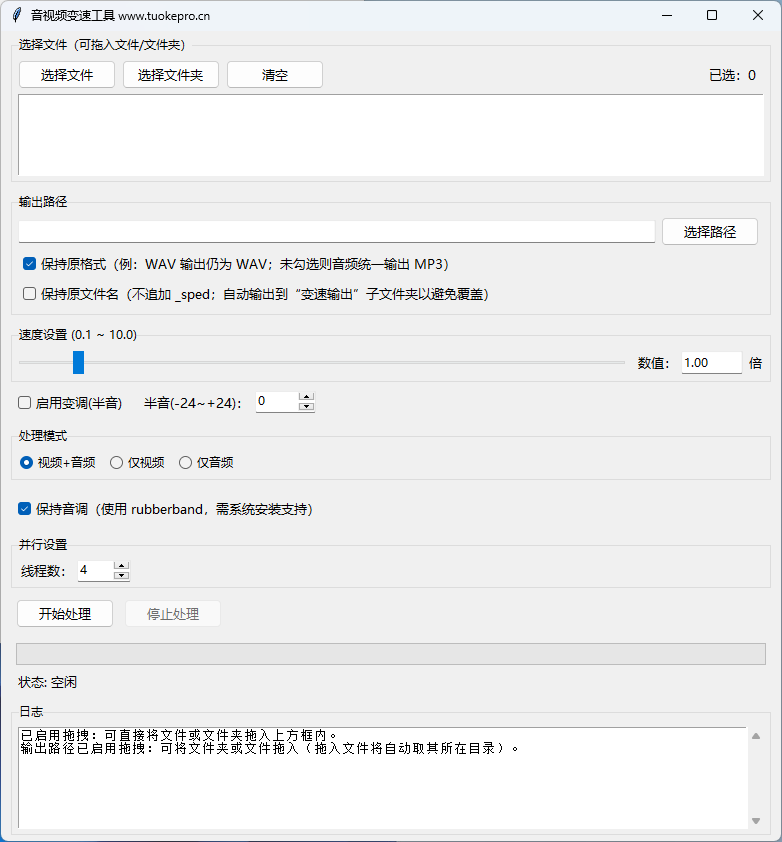Viewport: 782px width, 842px height.
Task: Select the 仅音频 radio option
Action: (185, 462)
